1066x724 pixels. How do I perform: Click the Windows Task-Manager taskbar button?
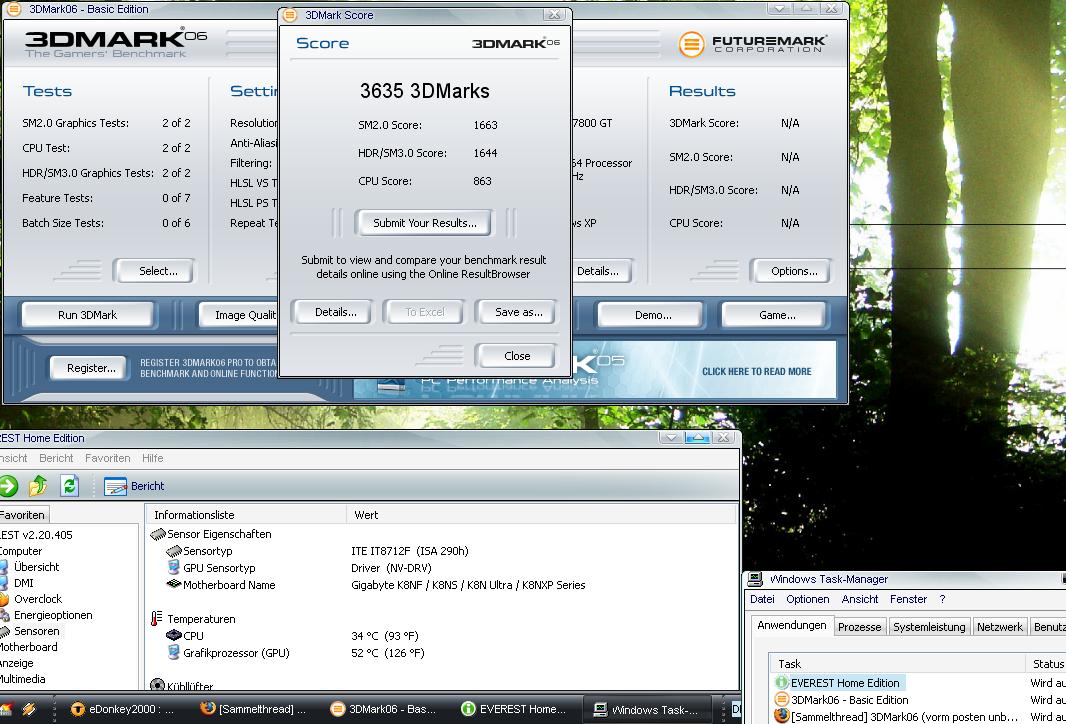click(647, 709)
